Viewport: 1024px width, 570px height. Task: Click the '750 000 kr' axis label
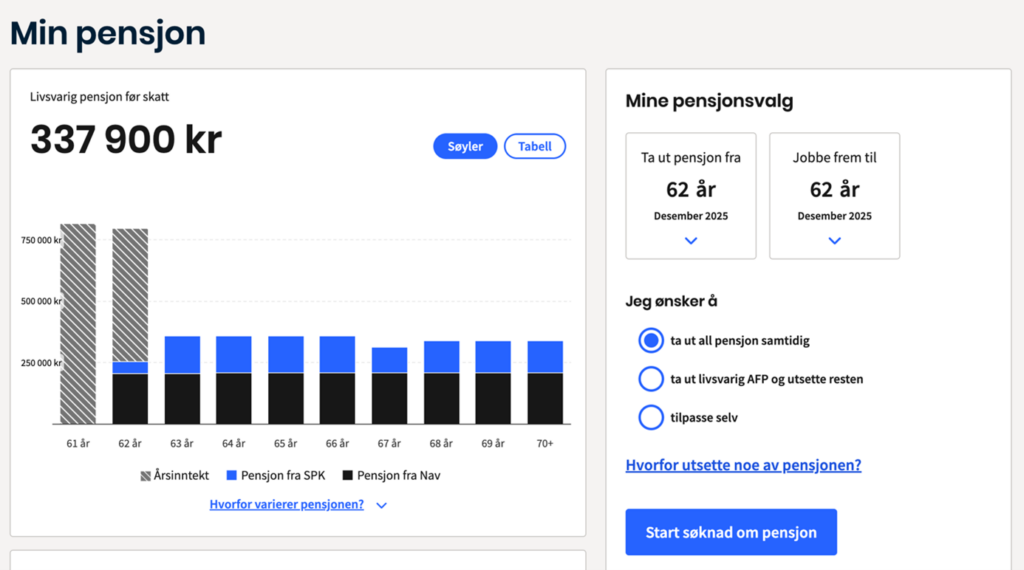(41, 240)
